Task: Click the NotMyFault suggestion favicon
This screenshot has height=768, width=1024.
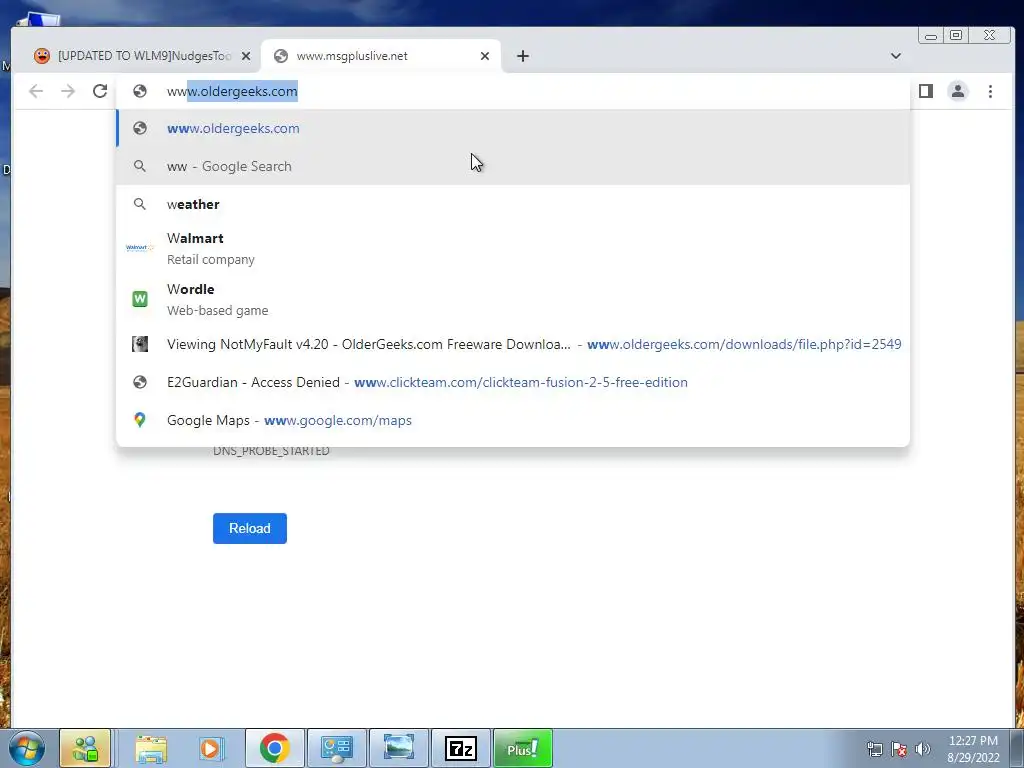Action: tap(140, 344)
